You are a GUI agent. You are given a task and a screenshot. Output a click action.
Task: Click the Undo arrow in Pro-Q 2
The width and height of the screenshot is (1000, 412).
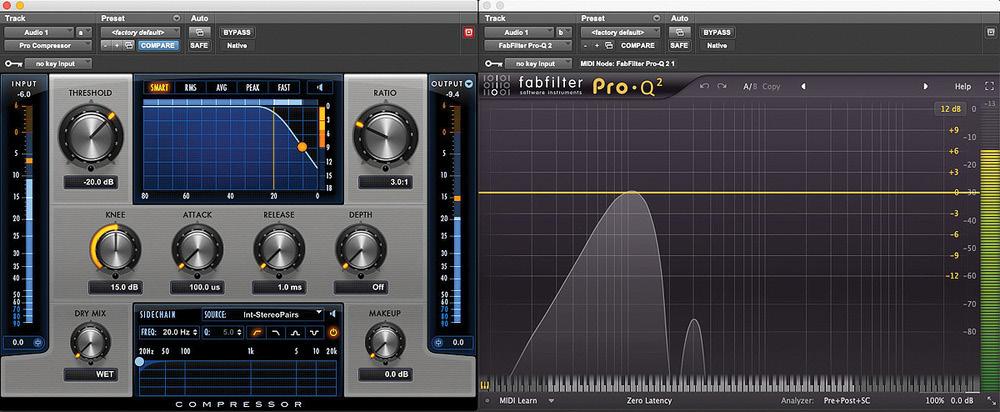coord(704,86)
